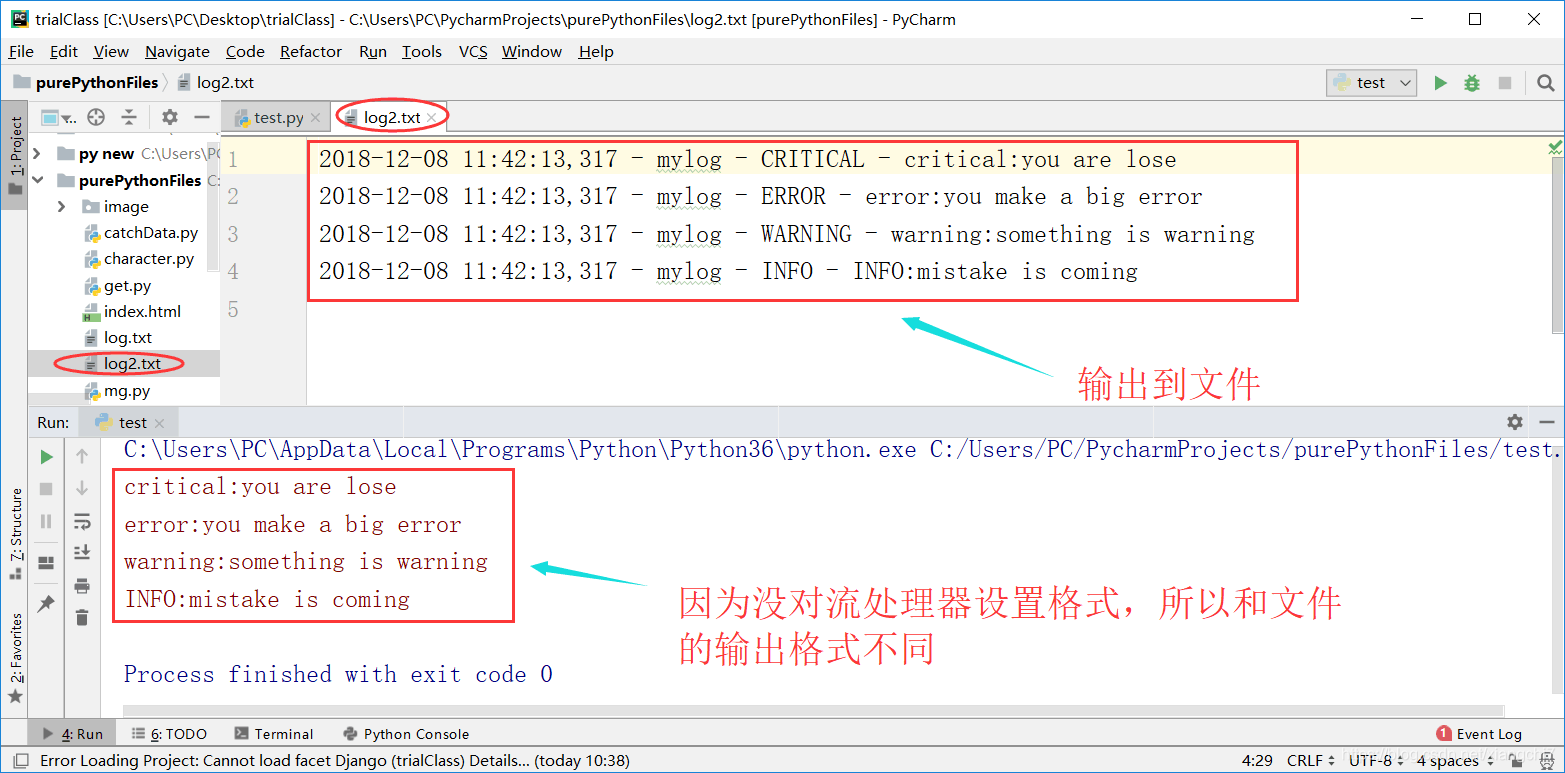Click the up arrow in Run panel
The width and height of the screenshot is (1565, 773).
tap(82, 457)
